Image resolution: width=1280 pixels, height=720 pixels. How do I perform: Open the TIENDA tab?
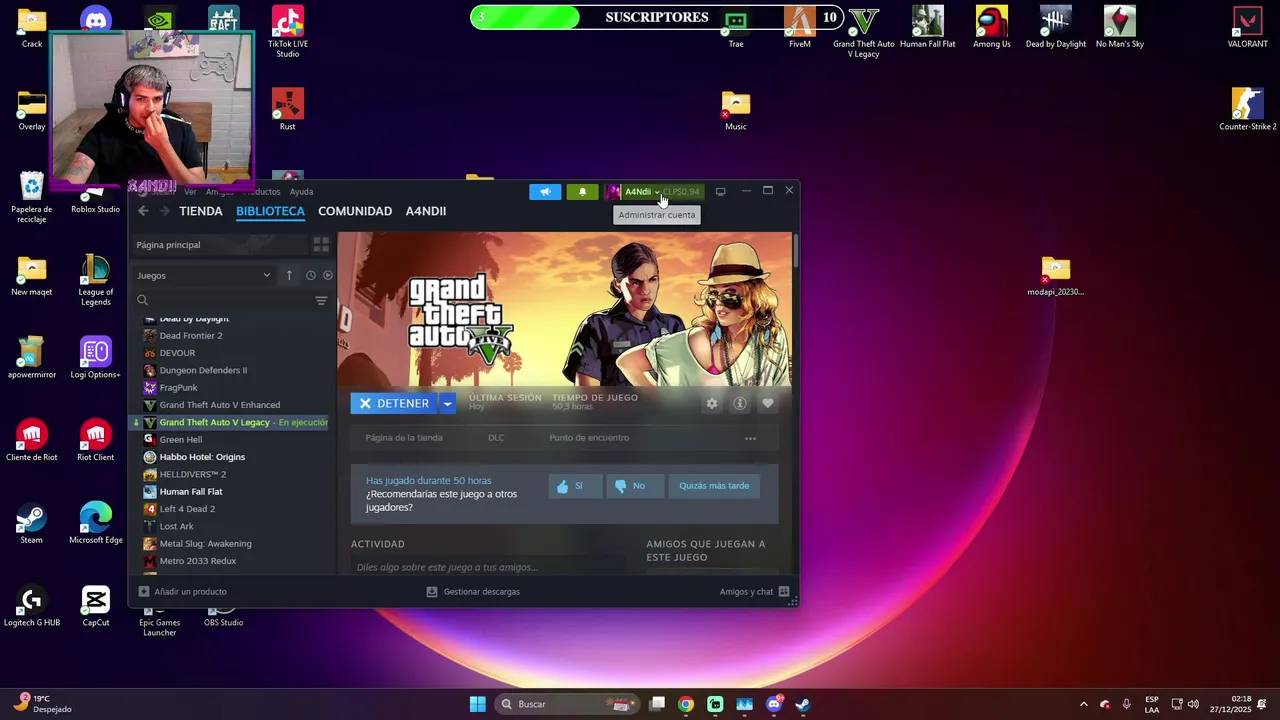[201, 211]
